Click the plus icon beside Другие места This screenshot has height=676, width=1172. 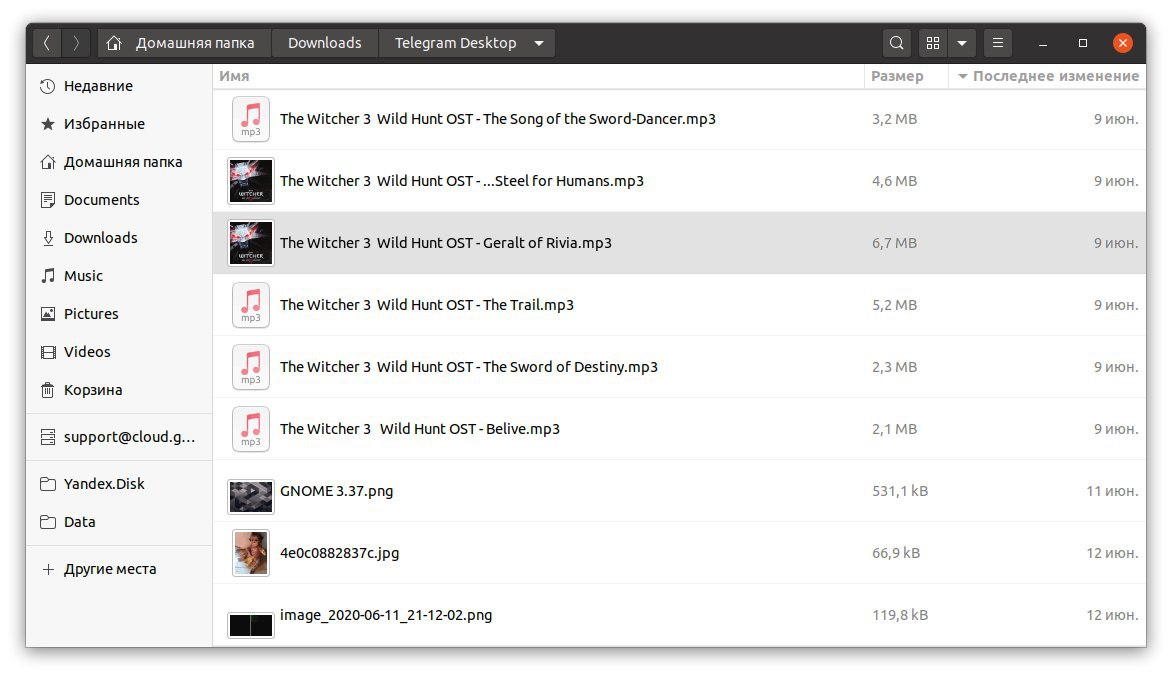click(48, 569)
